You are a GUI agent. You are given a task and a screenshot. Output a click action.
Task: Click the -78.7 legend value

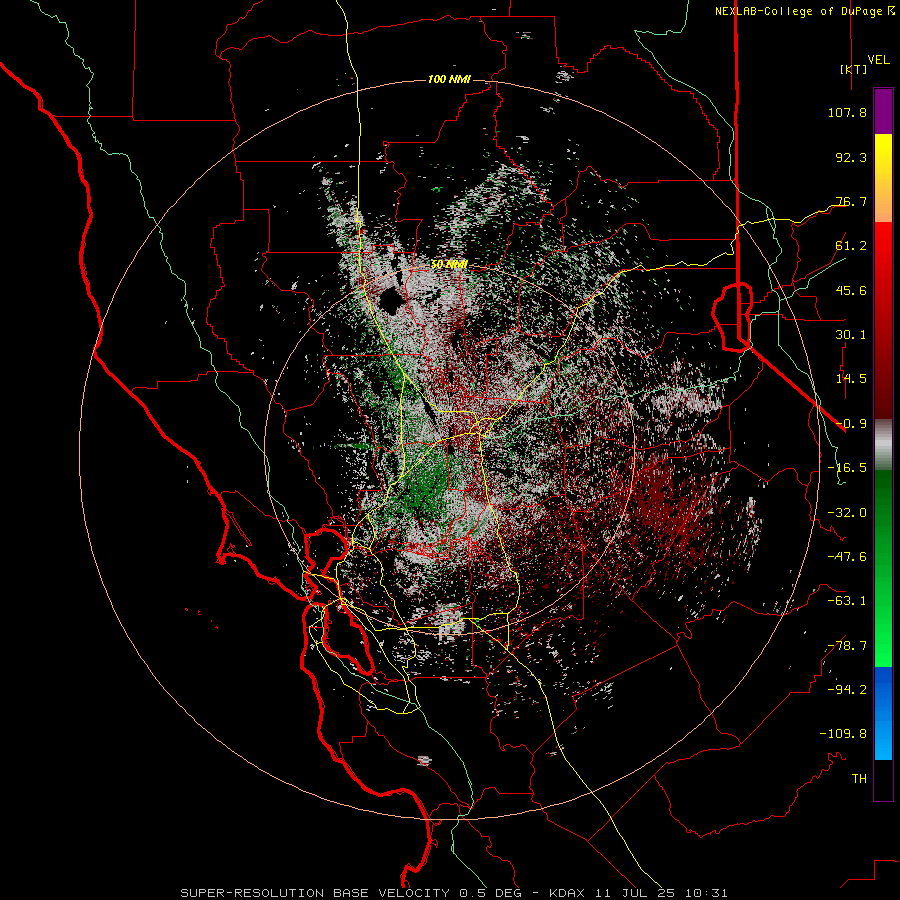847,646
